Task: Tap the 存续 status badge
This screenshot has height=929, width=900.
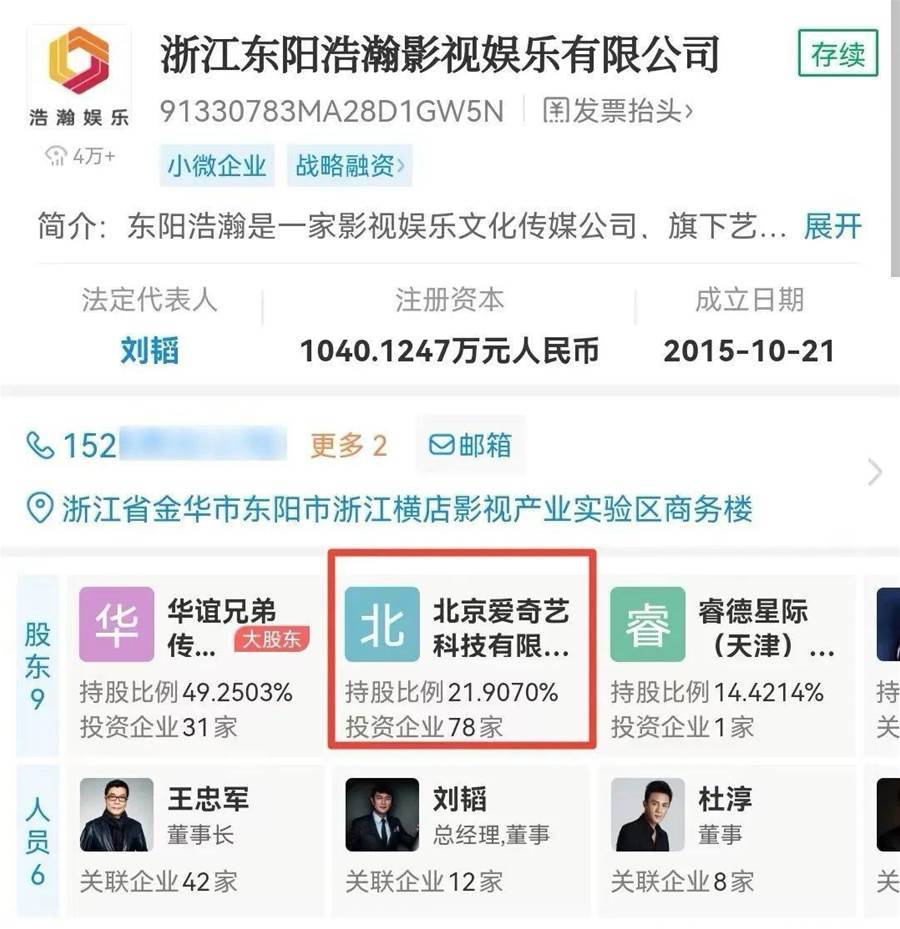Action: [x=838, y=54]
